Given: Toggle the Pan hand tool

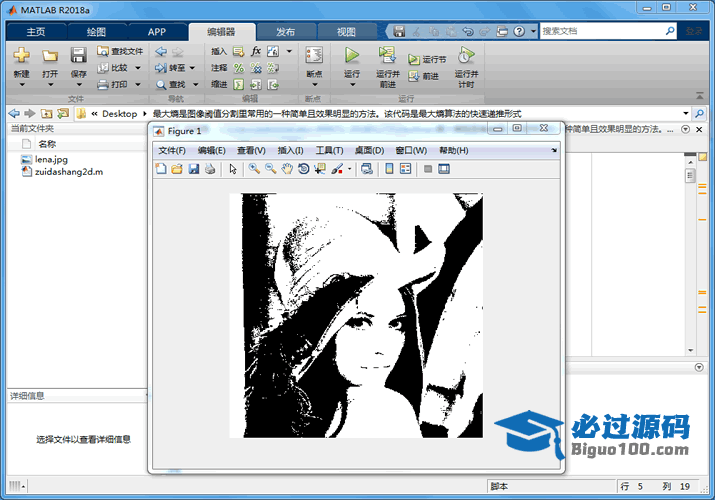Looking at the screenshot, I should (x=287, y=169).
